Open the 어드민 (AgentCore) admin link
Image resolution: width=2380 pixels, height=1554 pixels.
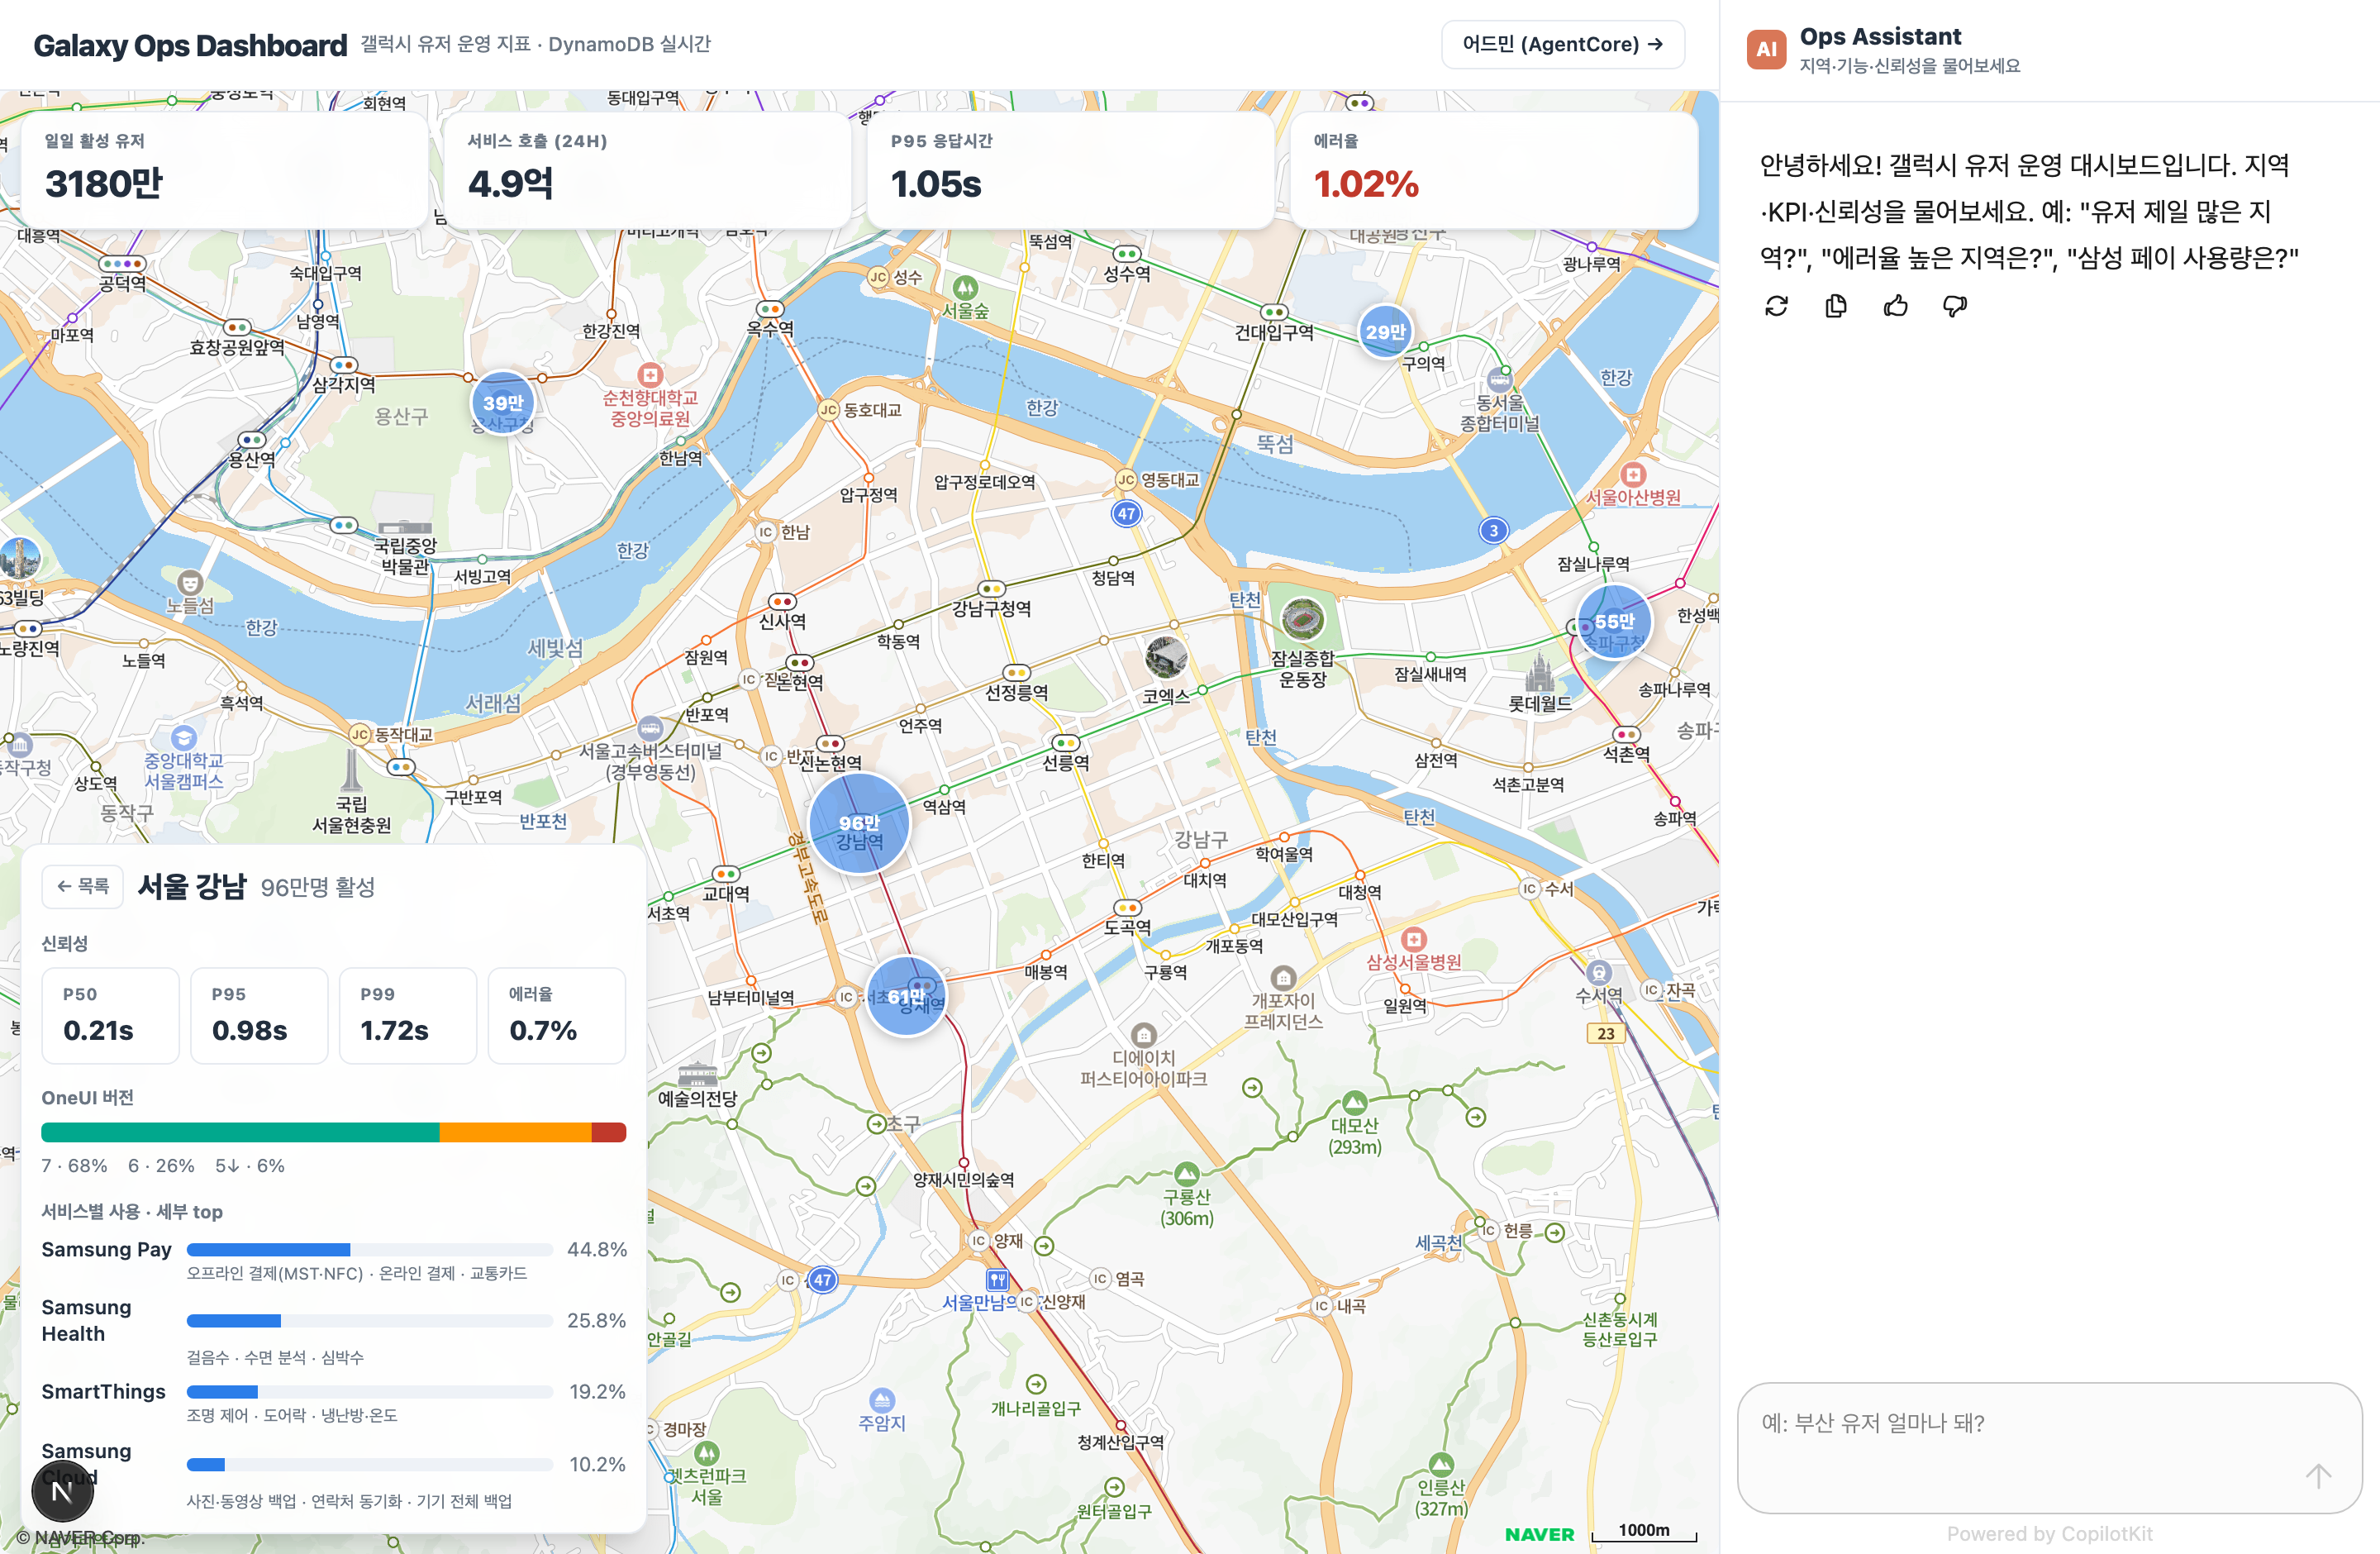tap(1562, 44)
